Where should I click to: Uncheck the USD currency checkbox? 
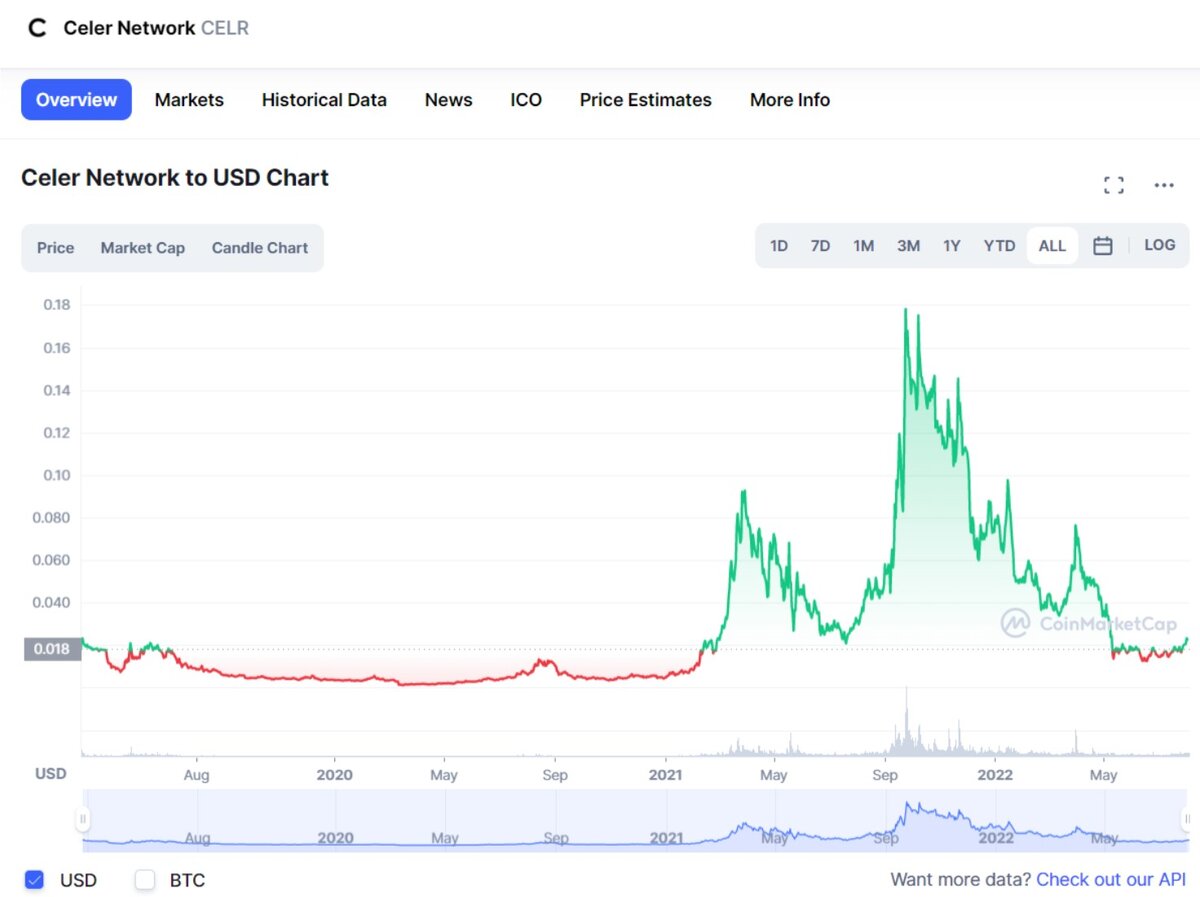[34, 880]
